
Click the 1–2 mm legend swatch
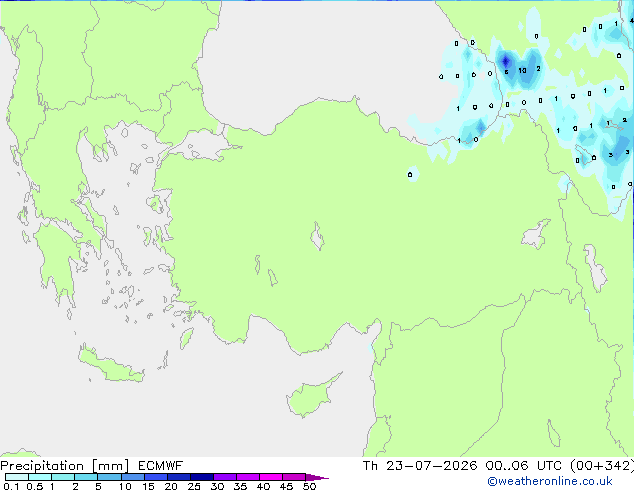[x=63, y=477]
